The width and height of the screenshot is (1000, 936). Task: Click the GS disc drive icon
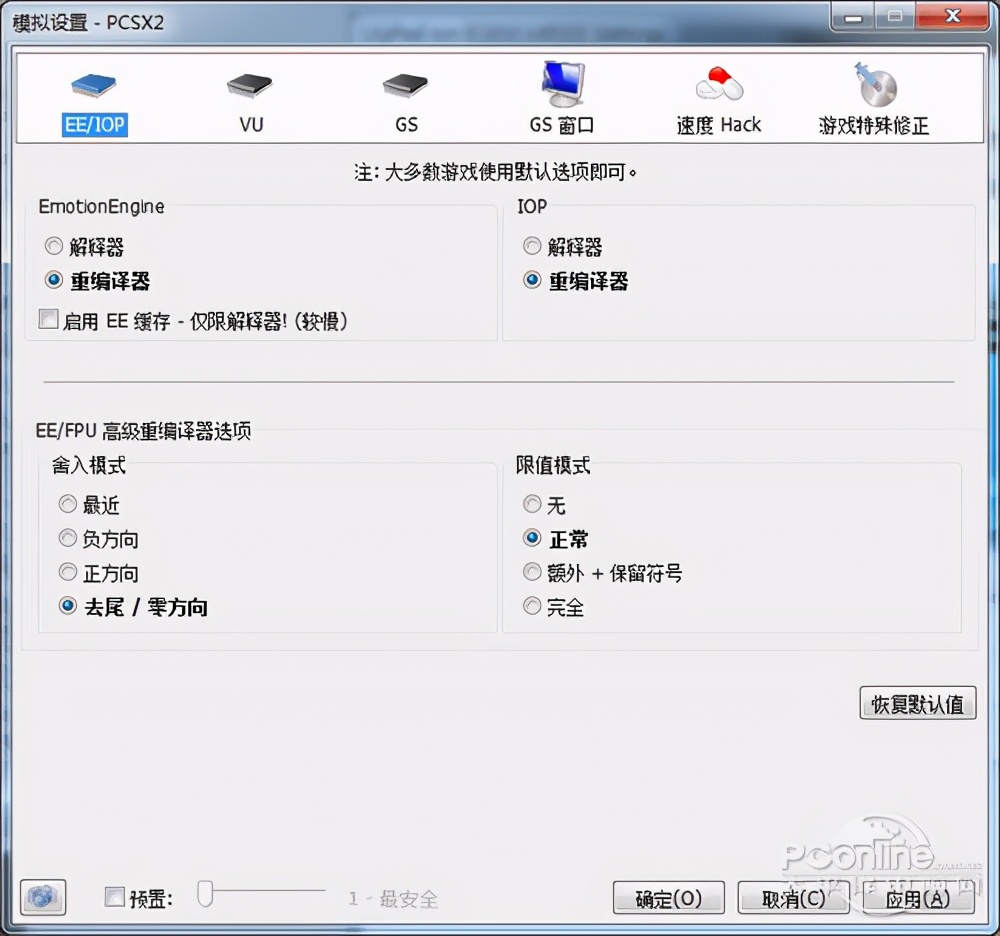click(405, 86)
